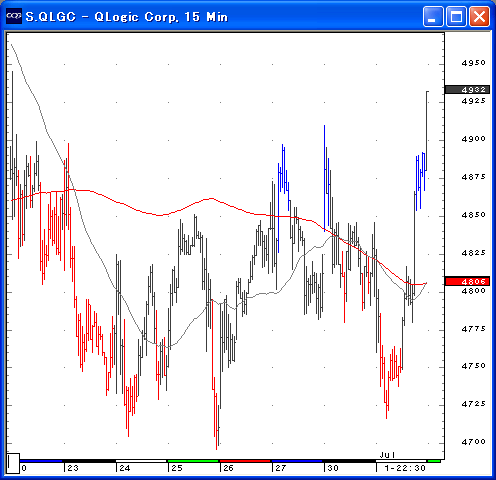Click the green session strip after 25
496x480 pixels.
(x=193, y=461)
